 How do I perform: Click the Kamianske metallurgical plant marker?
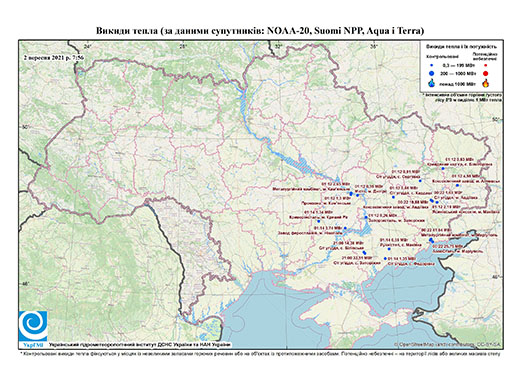351,193
